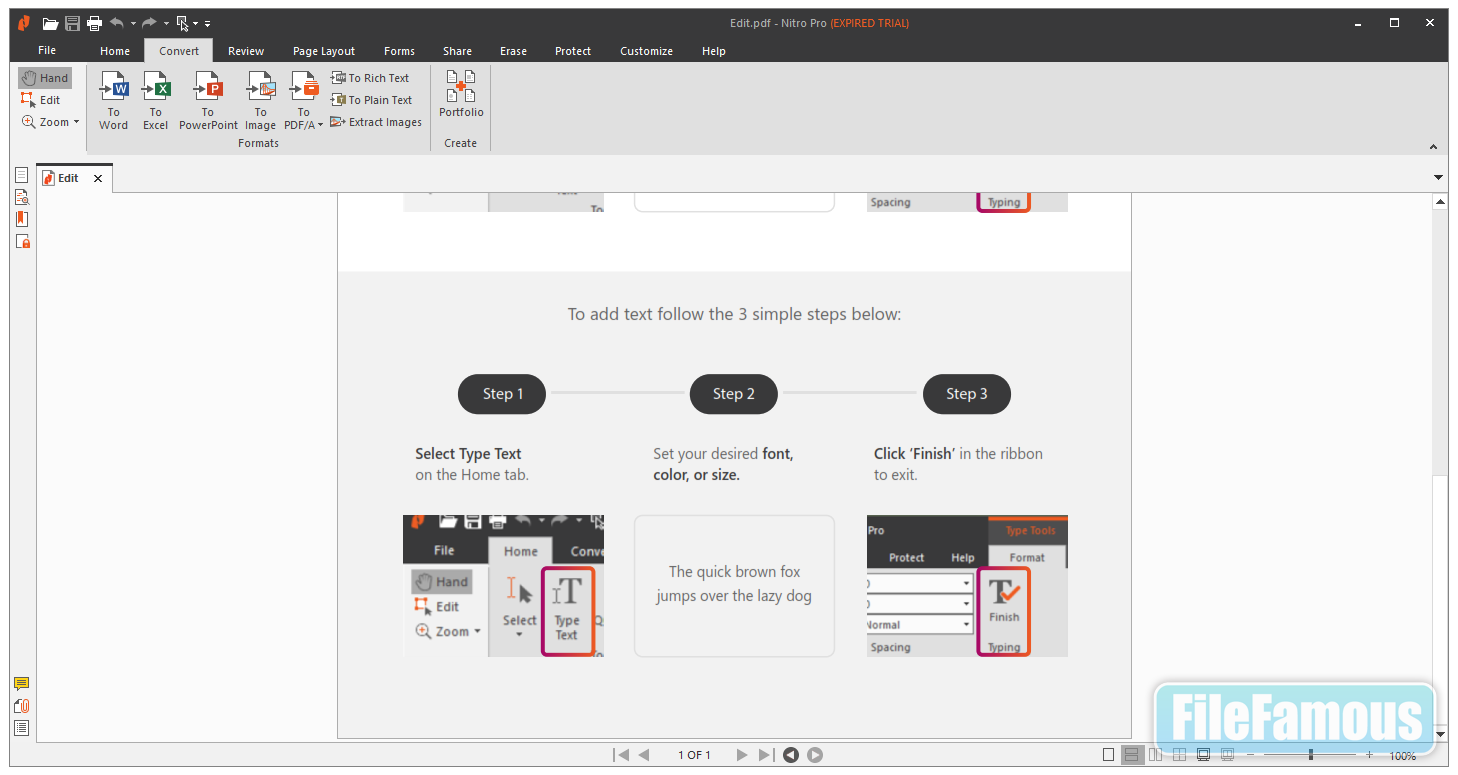
Task: Go to the next view
Action: pyautogui.click(x=815, y=755)
